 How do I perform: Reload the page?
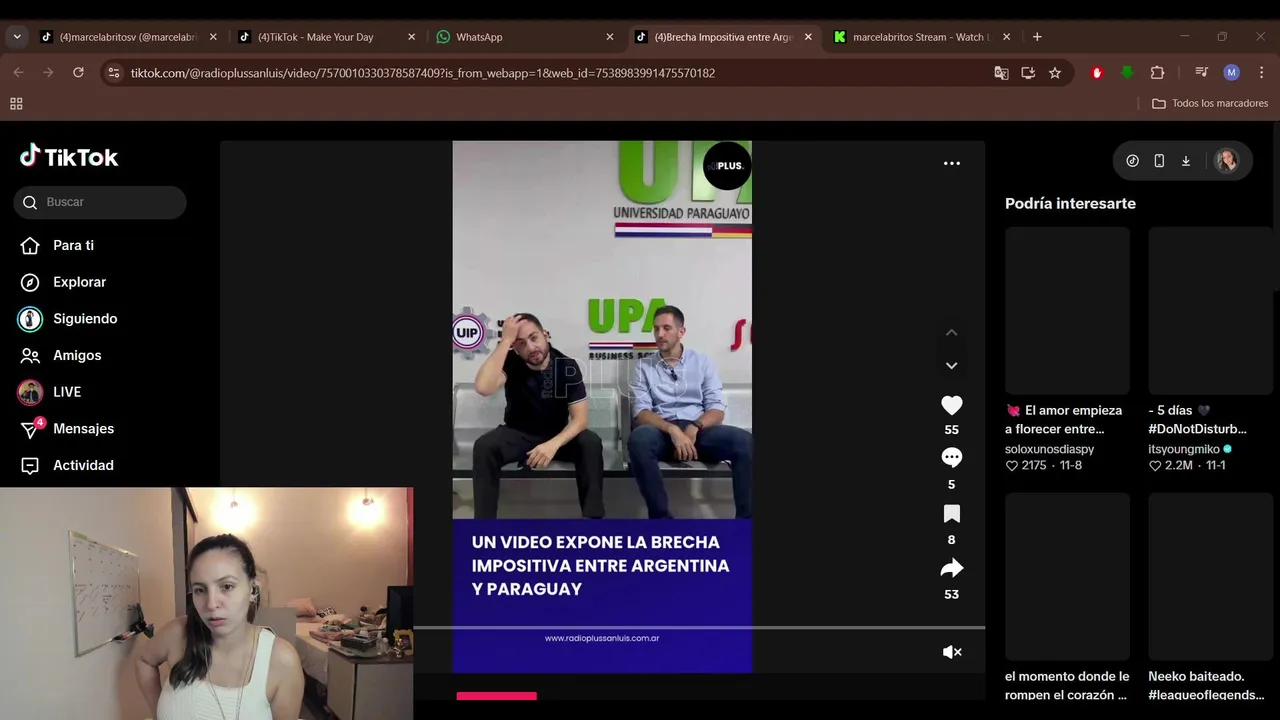click(x=78, y=73)
